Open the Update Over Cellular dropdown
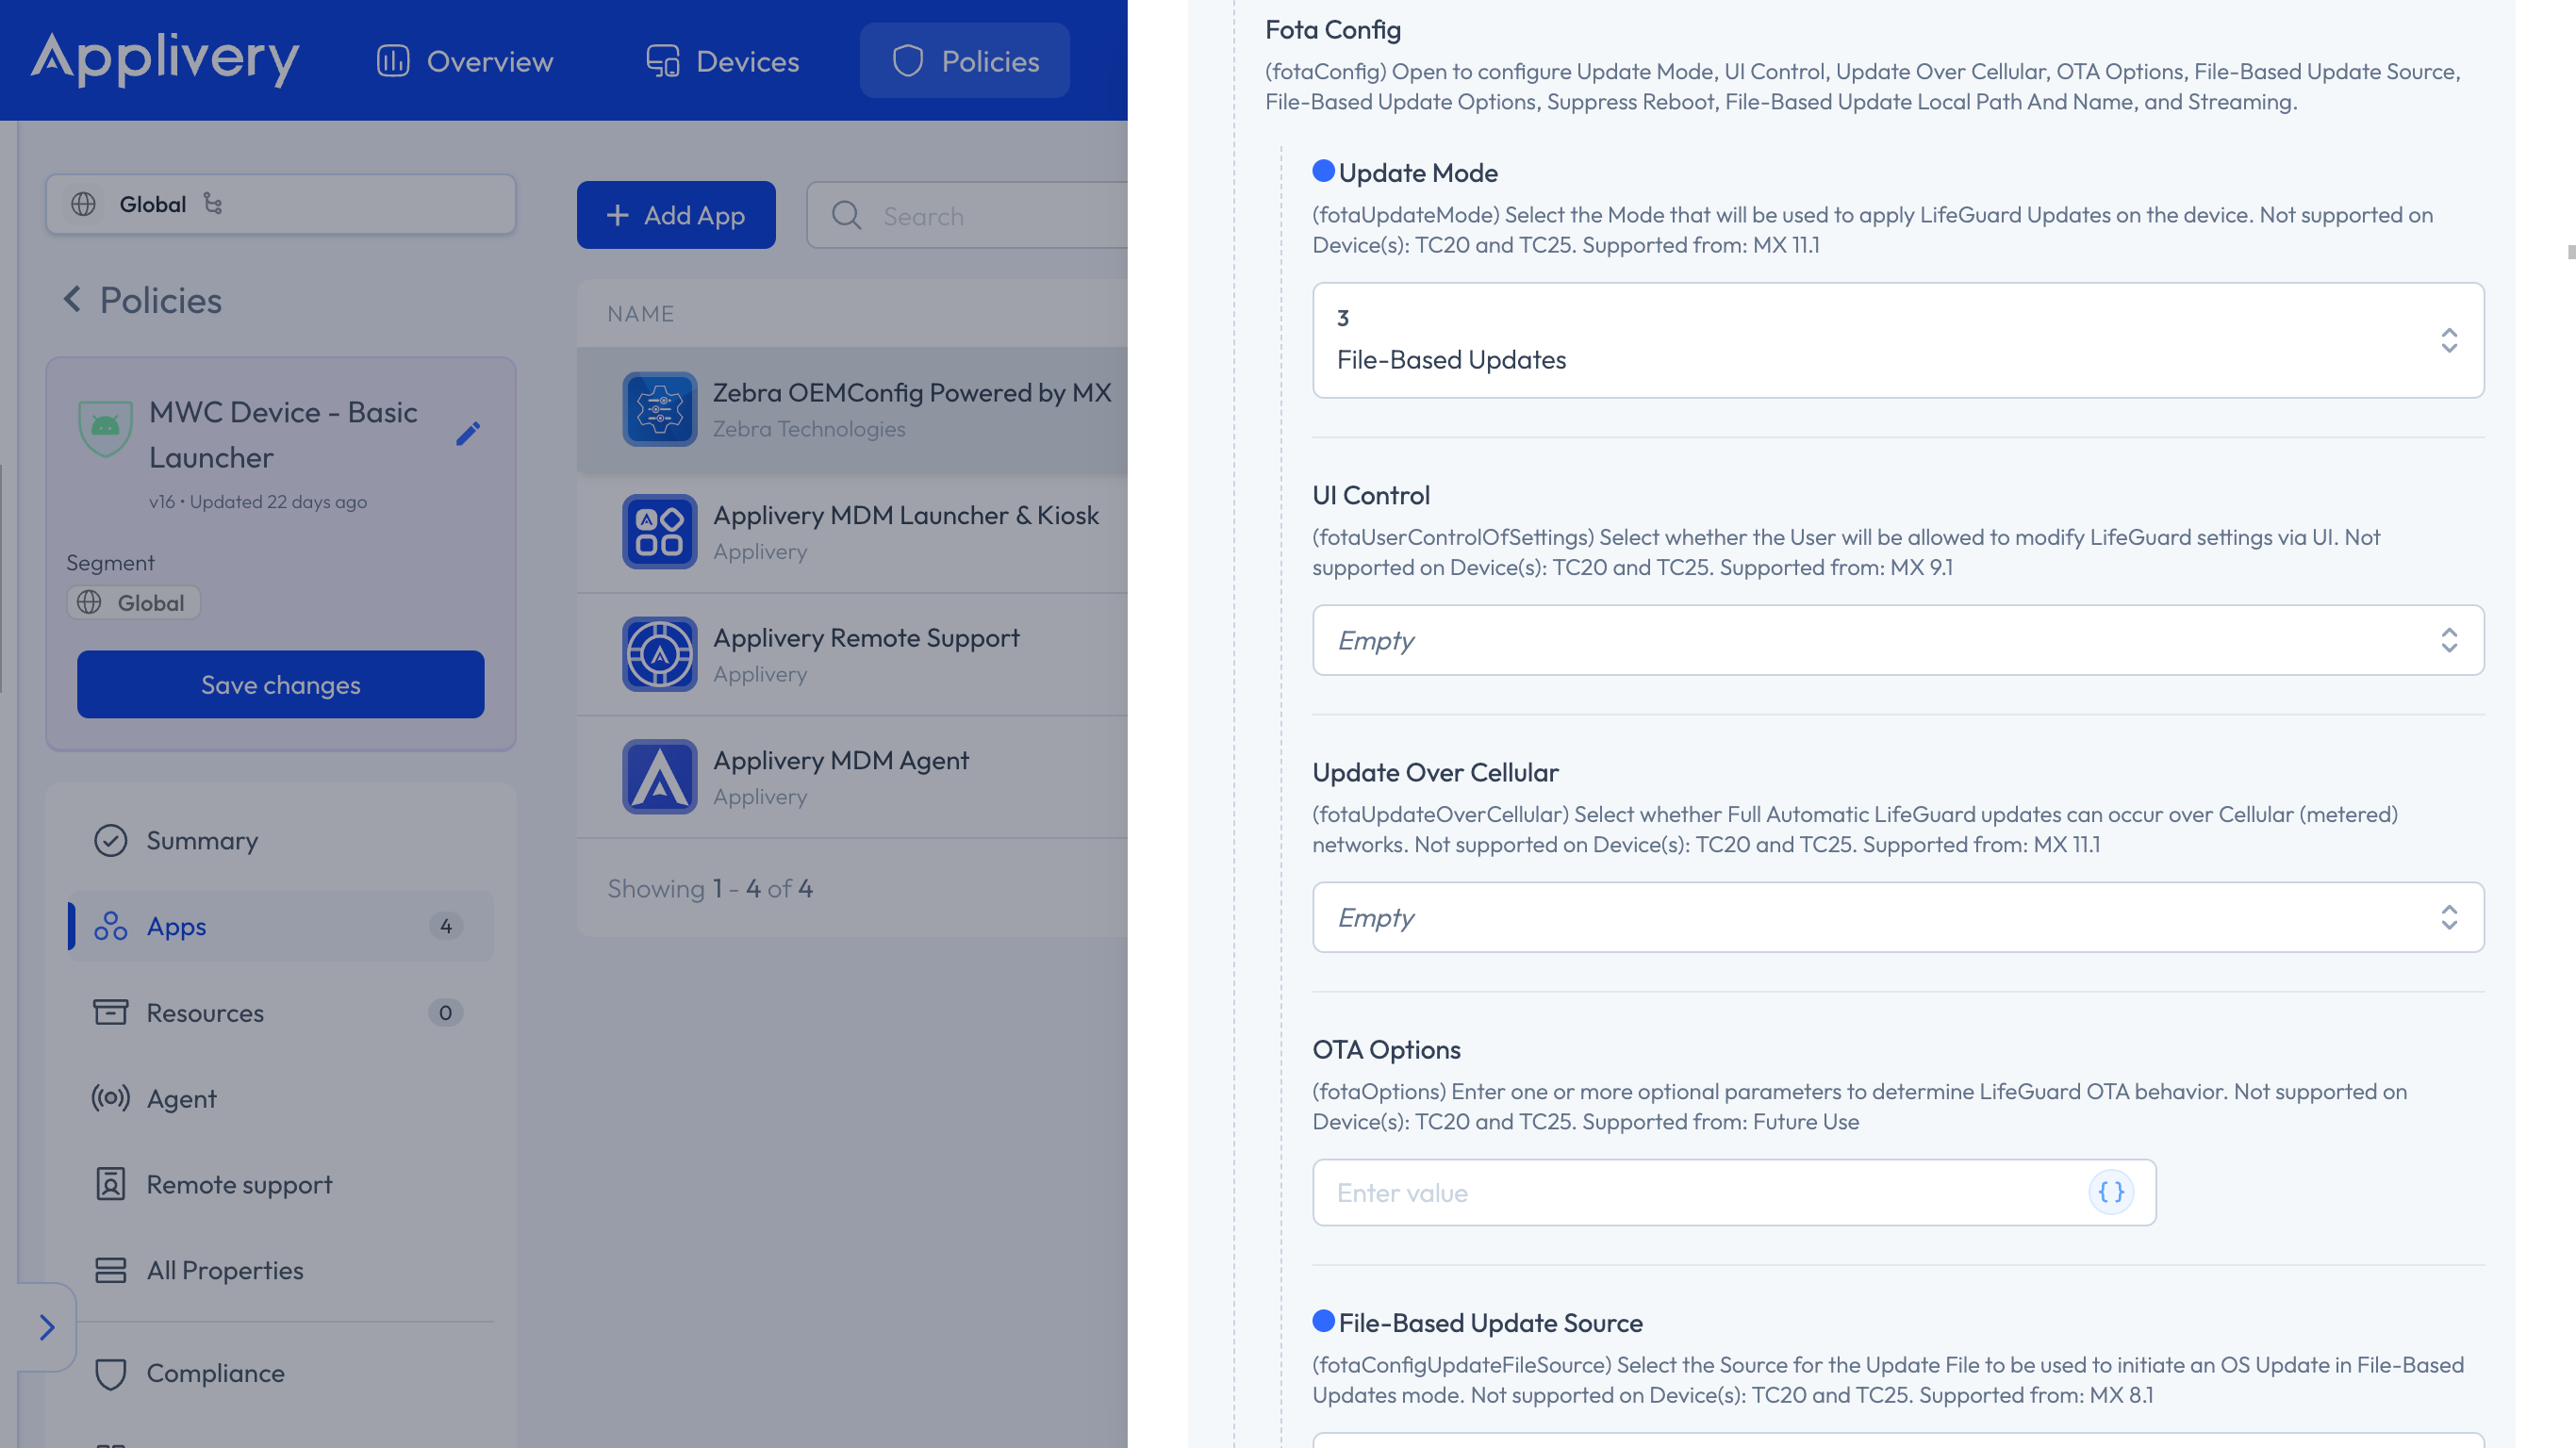The height and width of the screenshot is (1448, 2576). 1897,917
